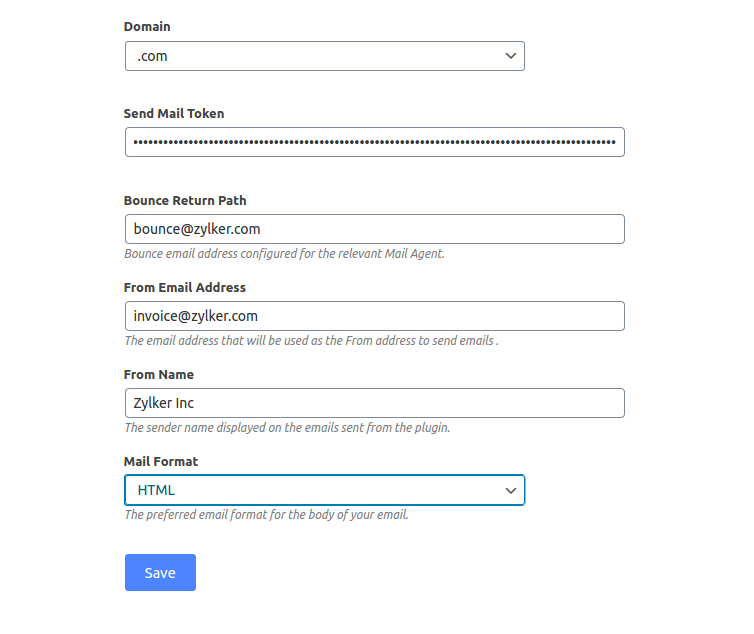Select the From Email Address input
Screen dimensions: 754x634
point(374,316)
